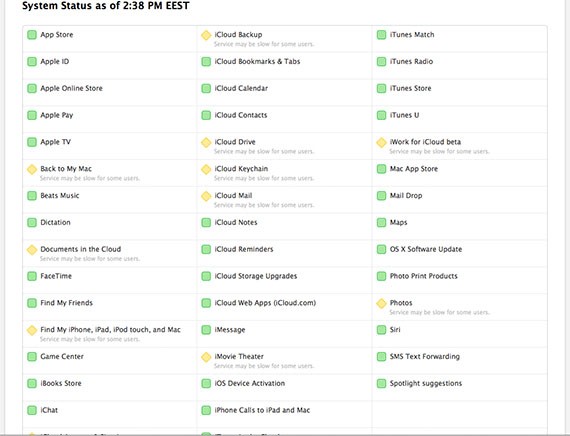Screen dimensions: 570x436
Task: Click the iCloud Mail service name
Action: (x=233, y=196)
